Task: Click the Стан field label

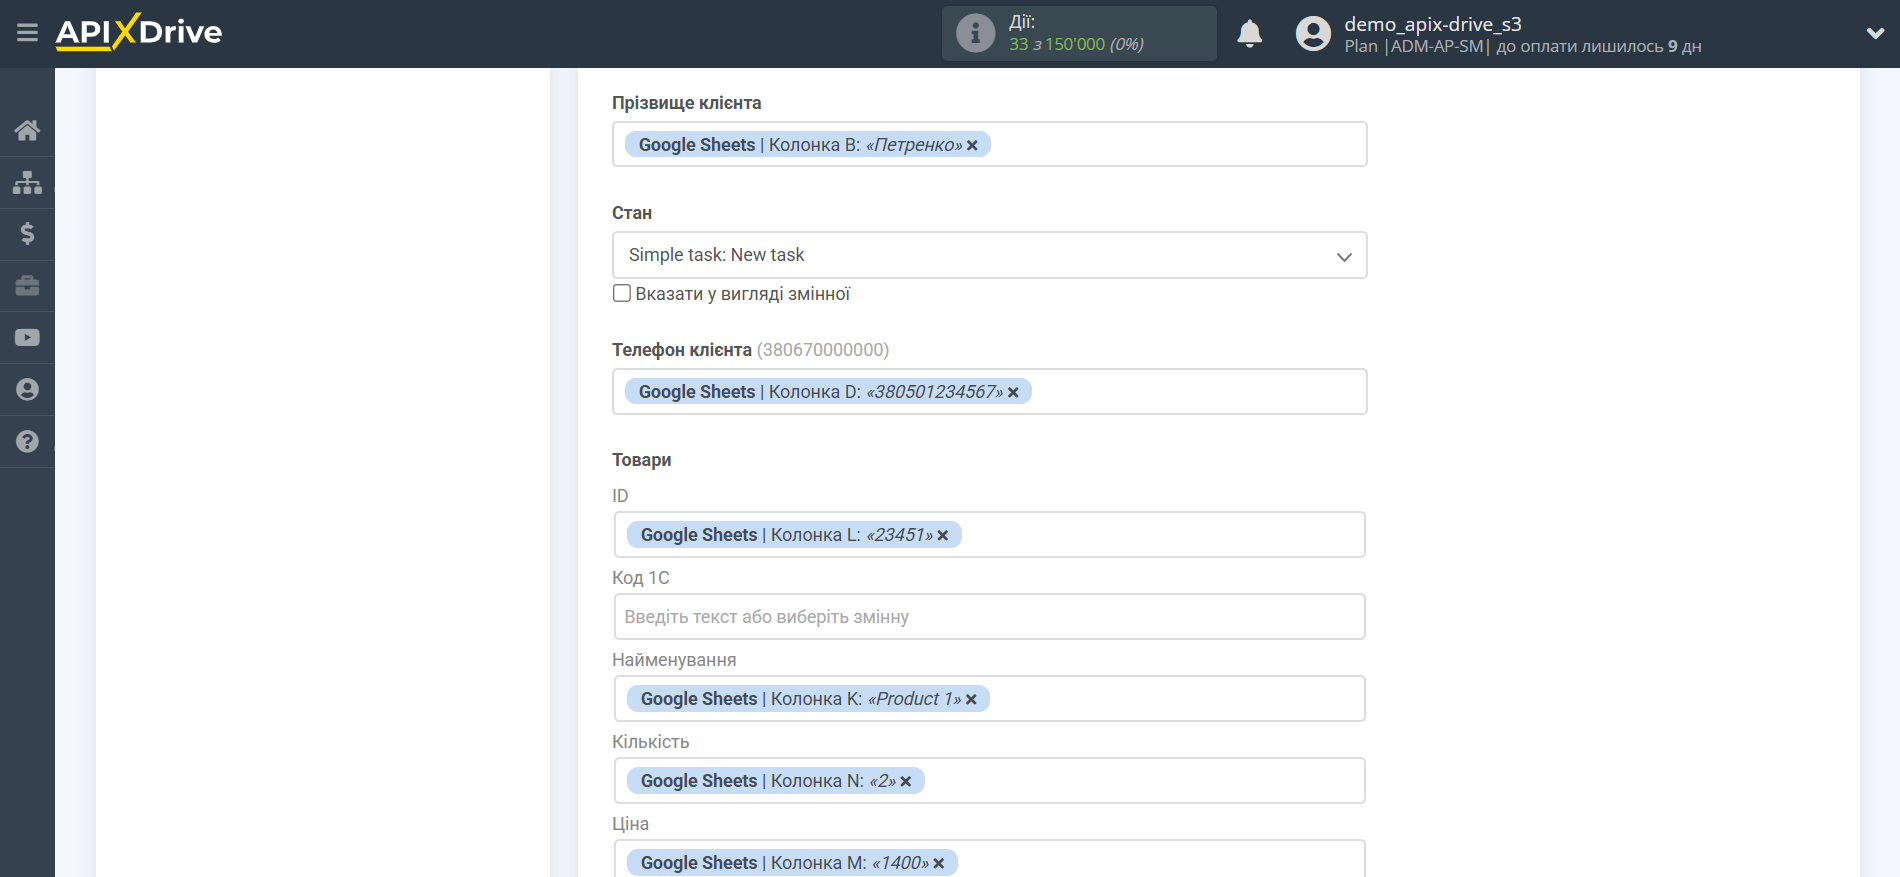Action: 632,213
